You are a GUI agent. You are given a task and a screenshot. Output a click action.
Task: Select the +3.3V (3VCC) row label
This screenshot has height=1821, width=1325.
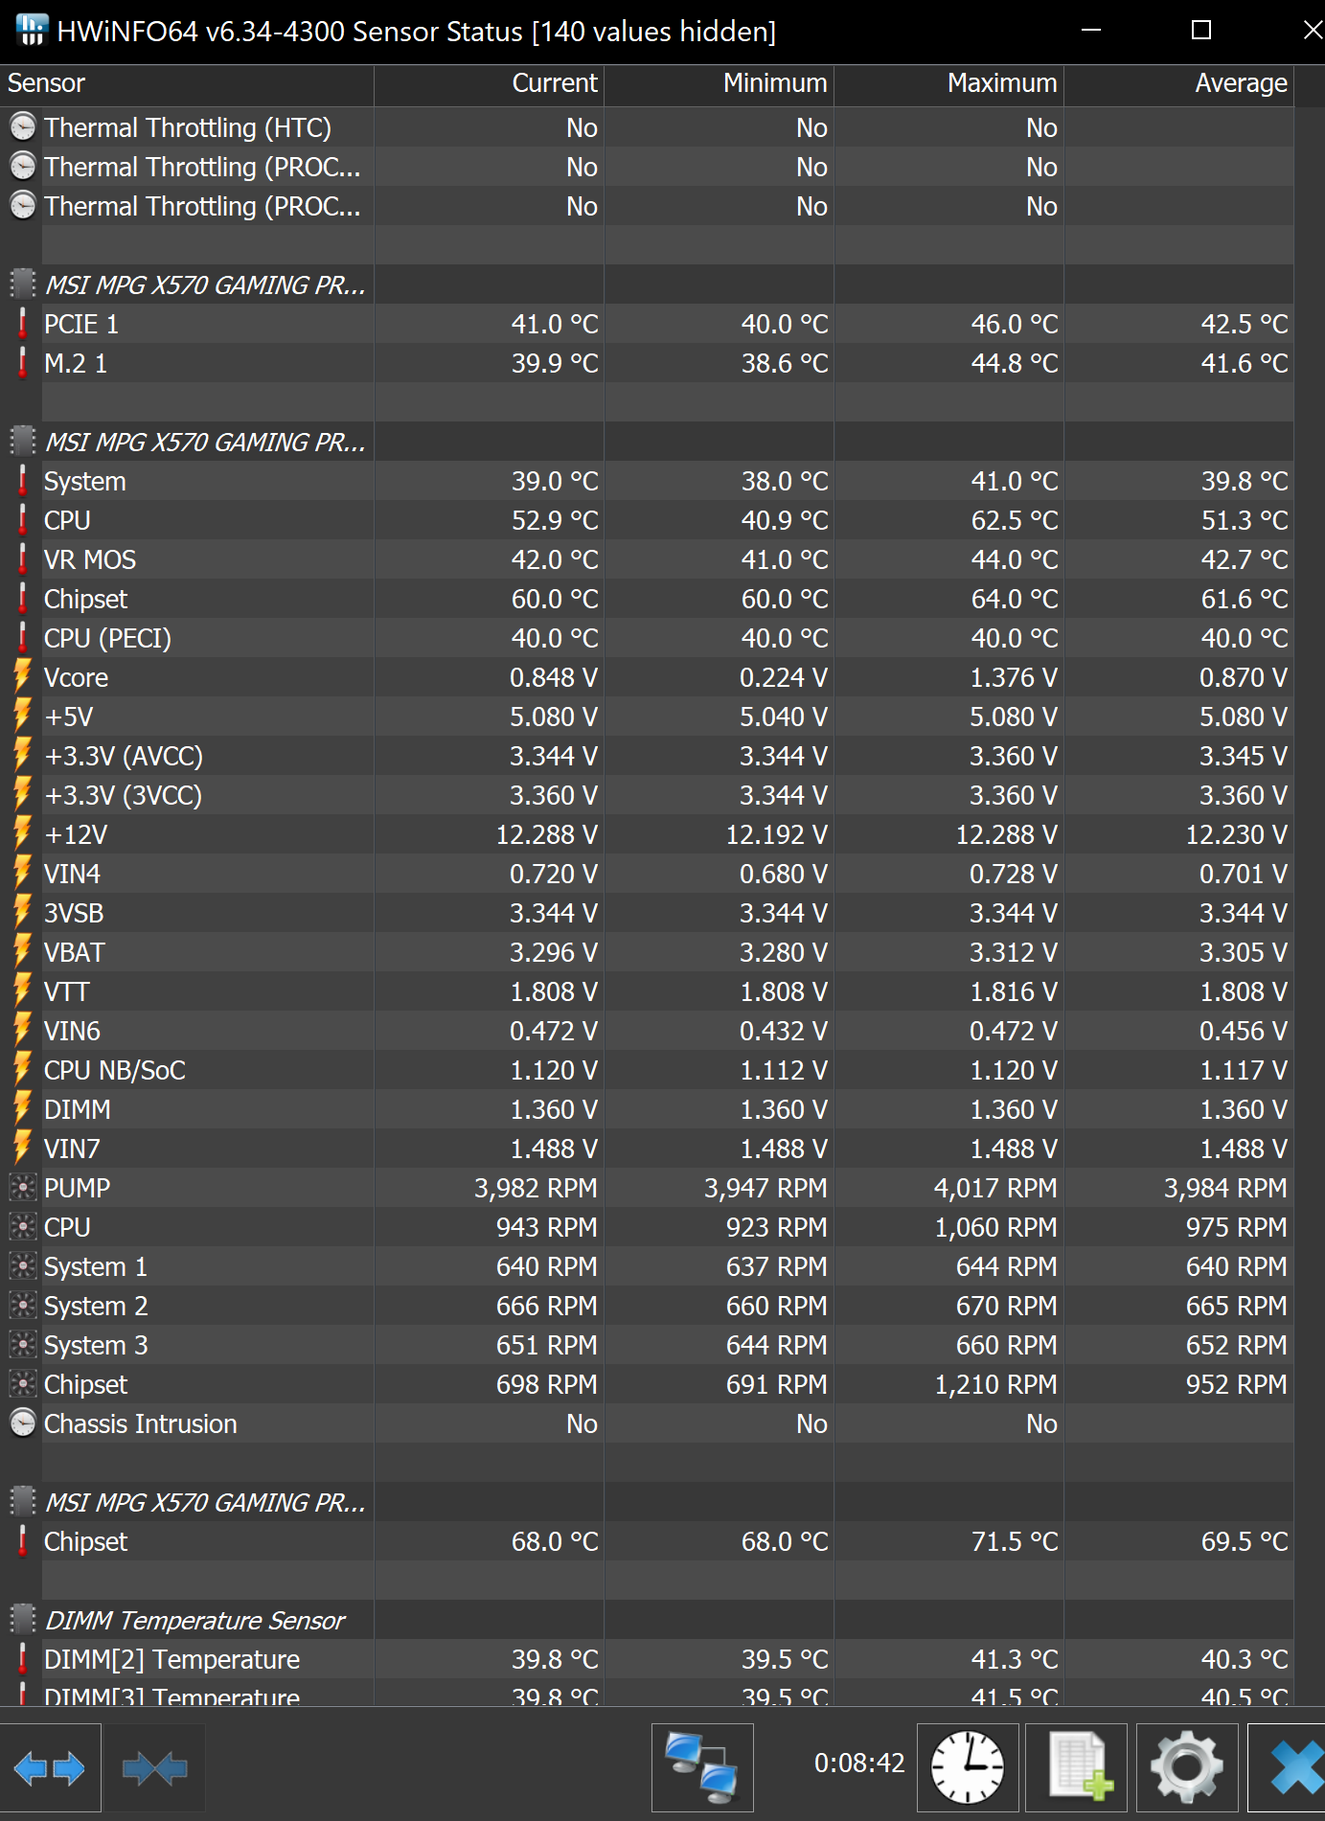pos(123,795)
